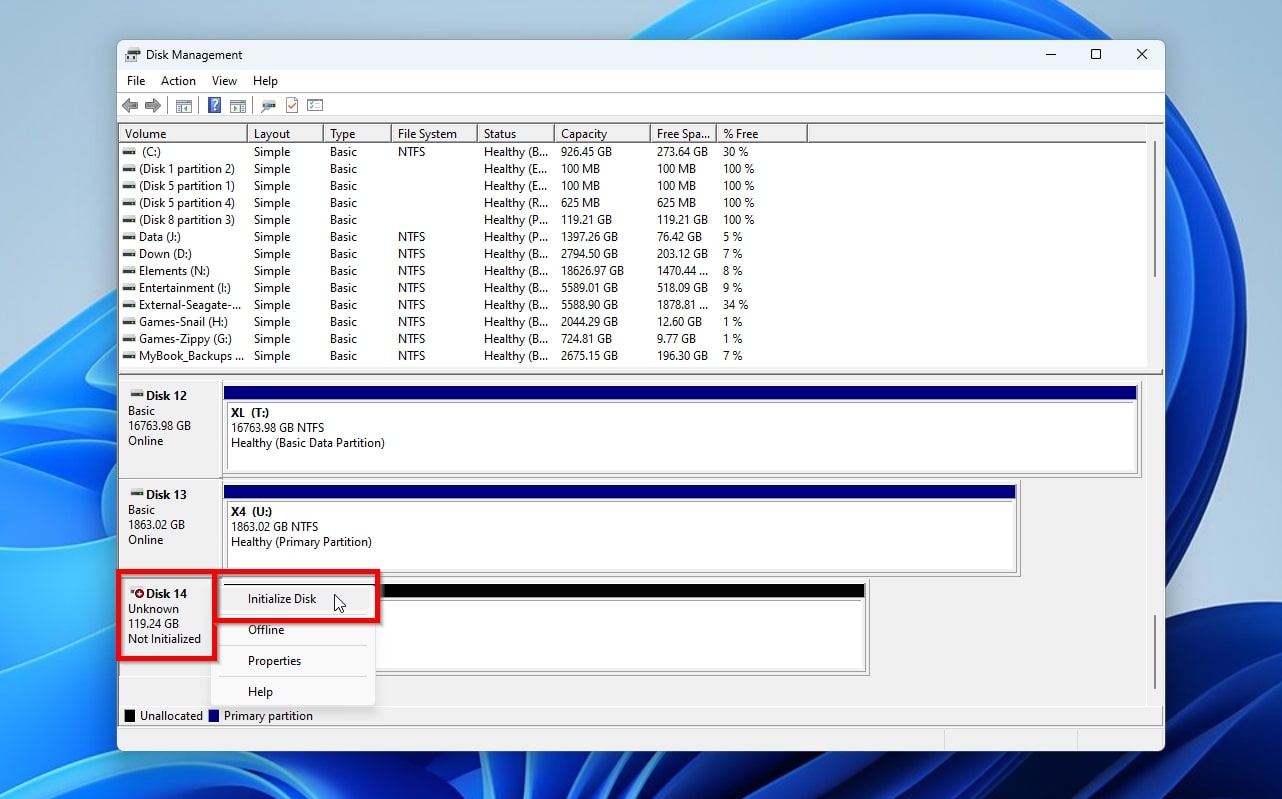Click the blue Help question-mark toolbar icon
The height and width of the screenshot is (799, 1282).
point(214,106)
